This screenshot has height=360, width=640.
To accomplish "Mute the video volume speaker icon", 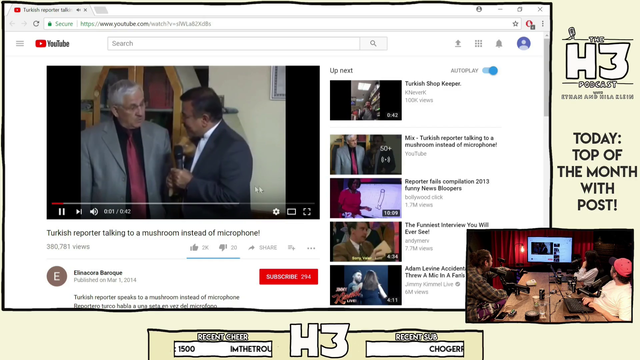I will pos(94,211).
